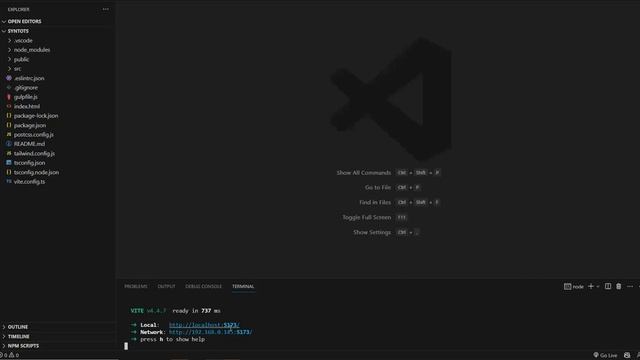
Task: Open tailwind.config.js file
Action: coord(34,153)
